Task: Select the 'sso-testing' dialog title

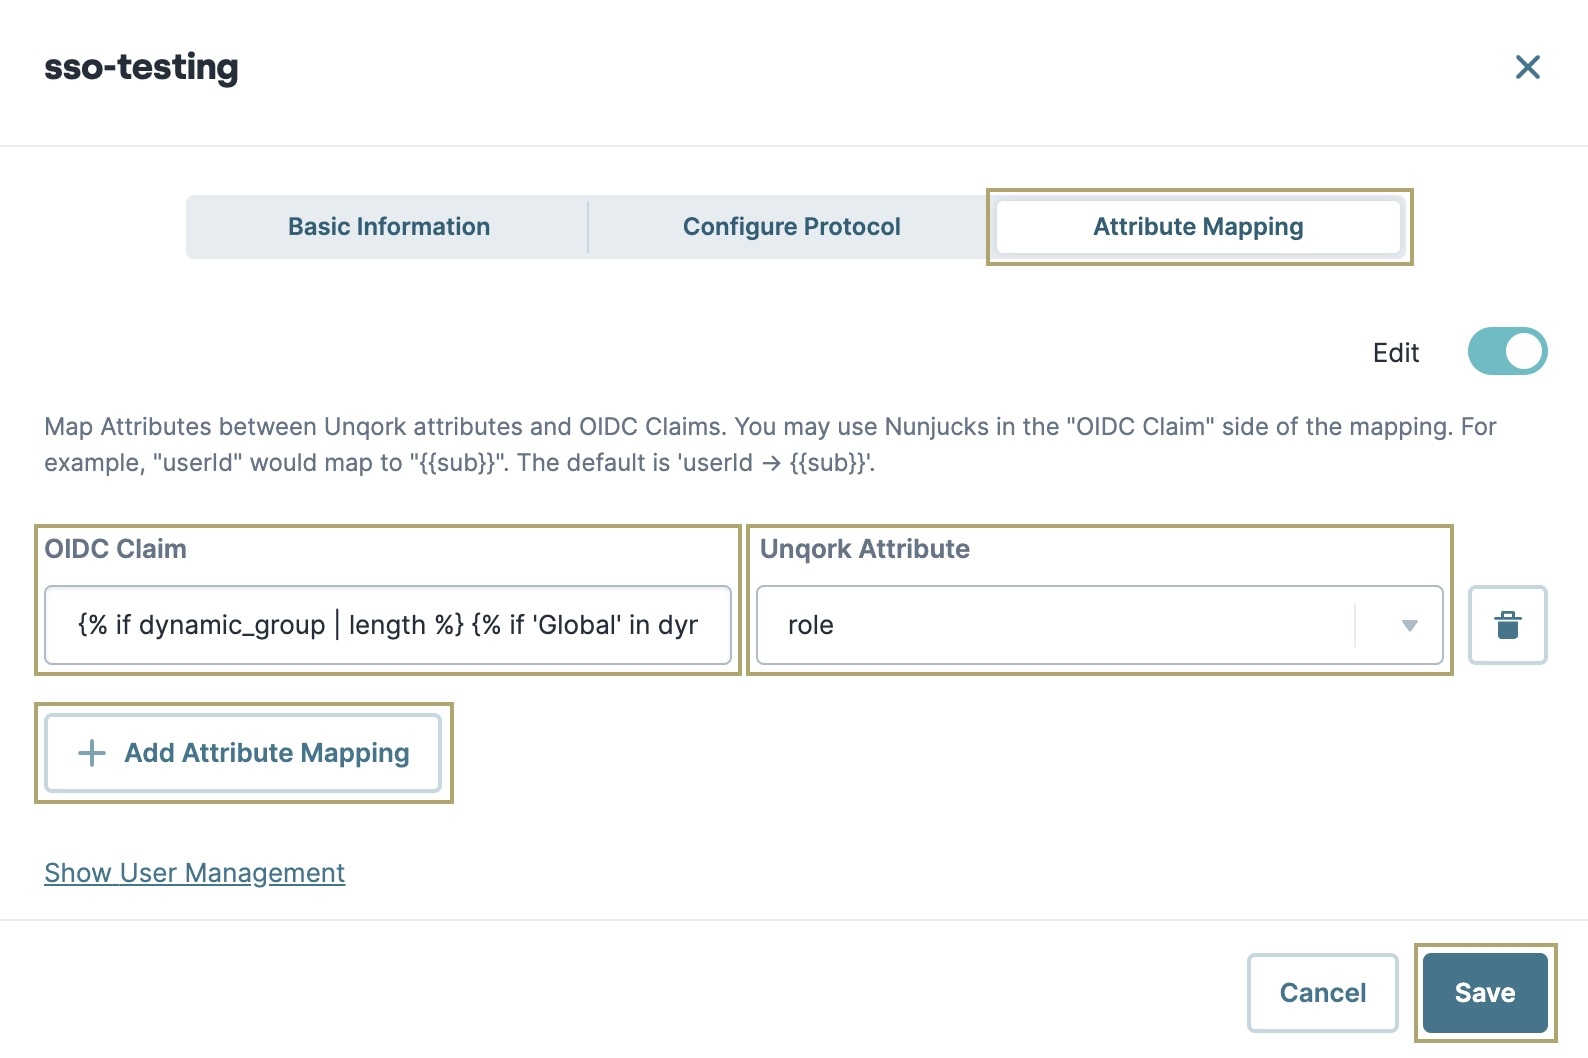Action: tap(141, 67)
